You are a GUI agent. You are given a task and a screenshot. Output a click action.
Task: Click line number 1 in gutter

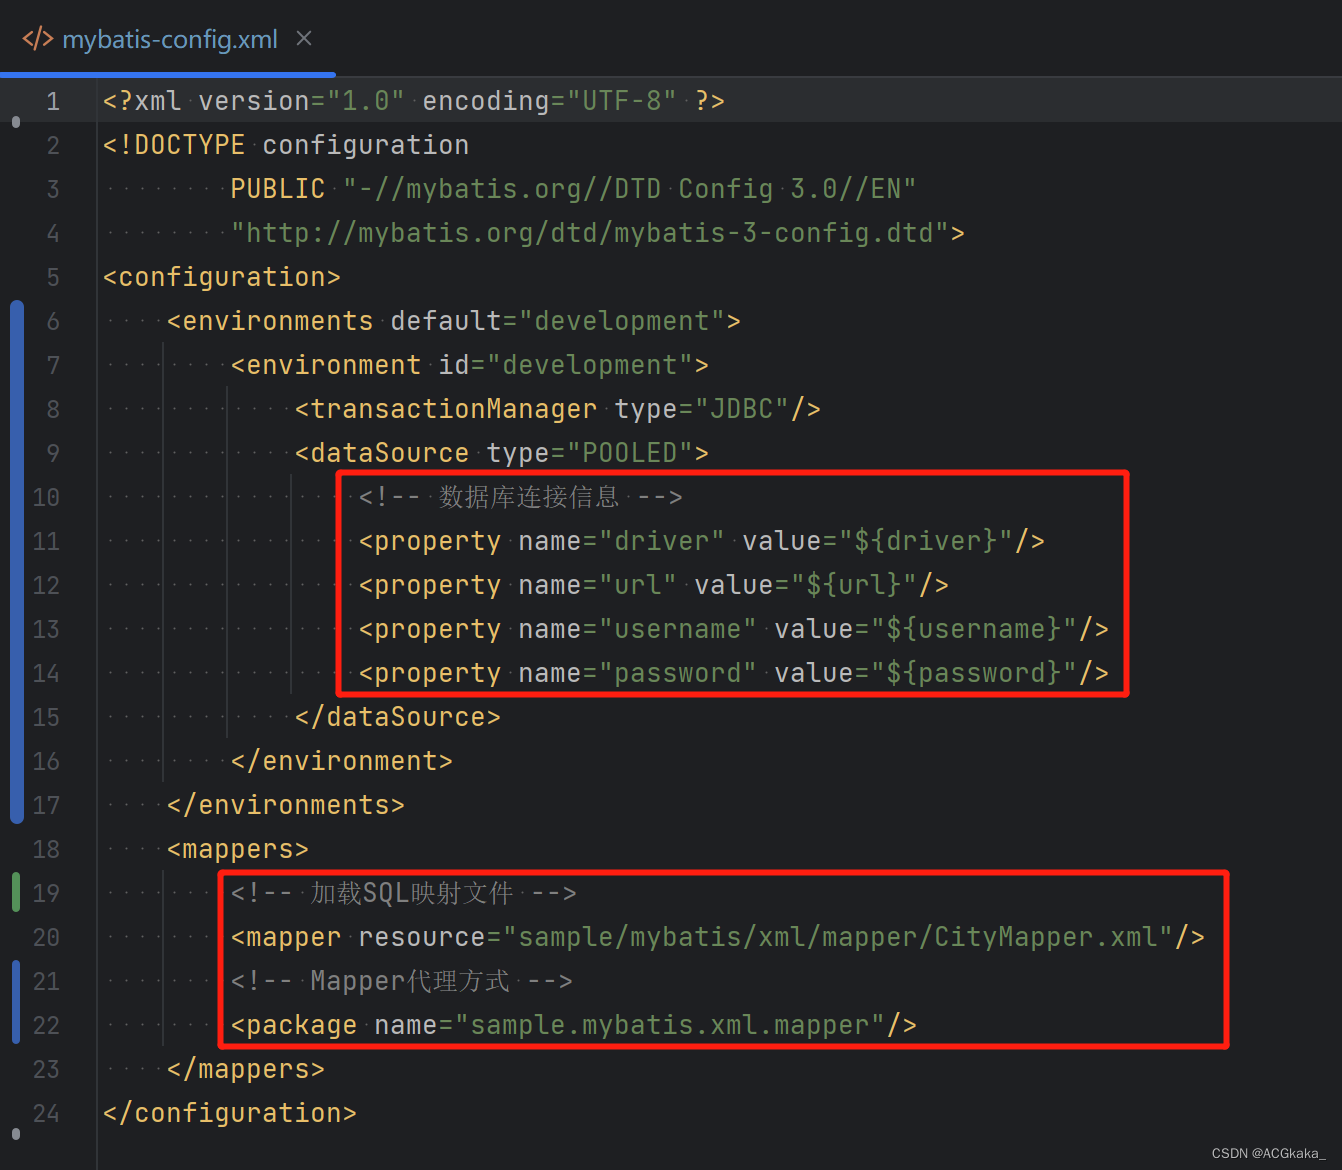(53, 101)
